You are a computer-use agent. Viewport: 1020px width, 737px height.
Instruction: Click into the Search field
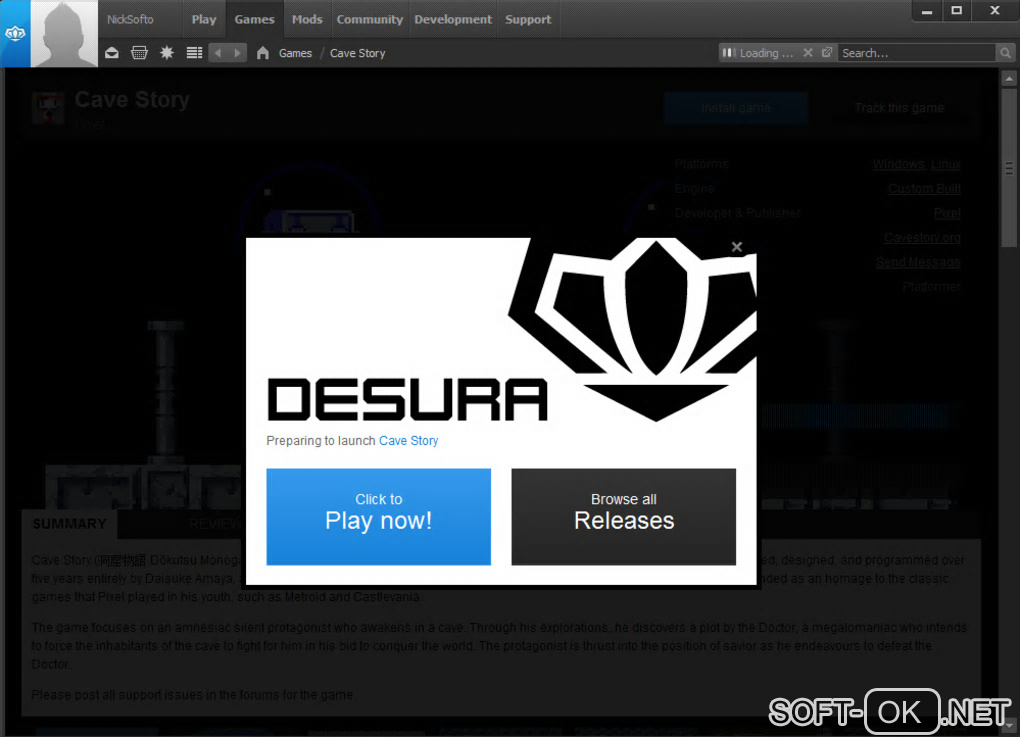click(917, 53)
